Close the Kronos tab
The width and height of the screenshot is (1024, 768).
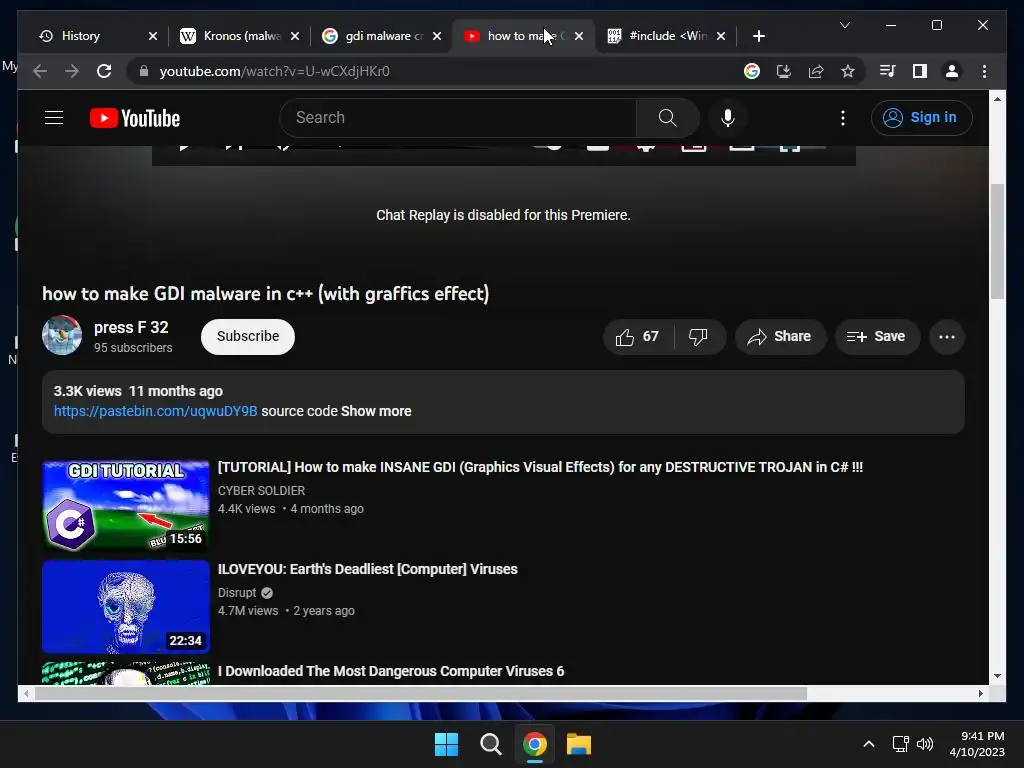click(295, 36)
